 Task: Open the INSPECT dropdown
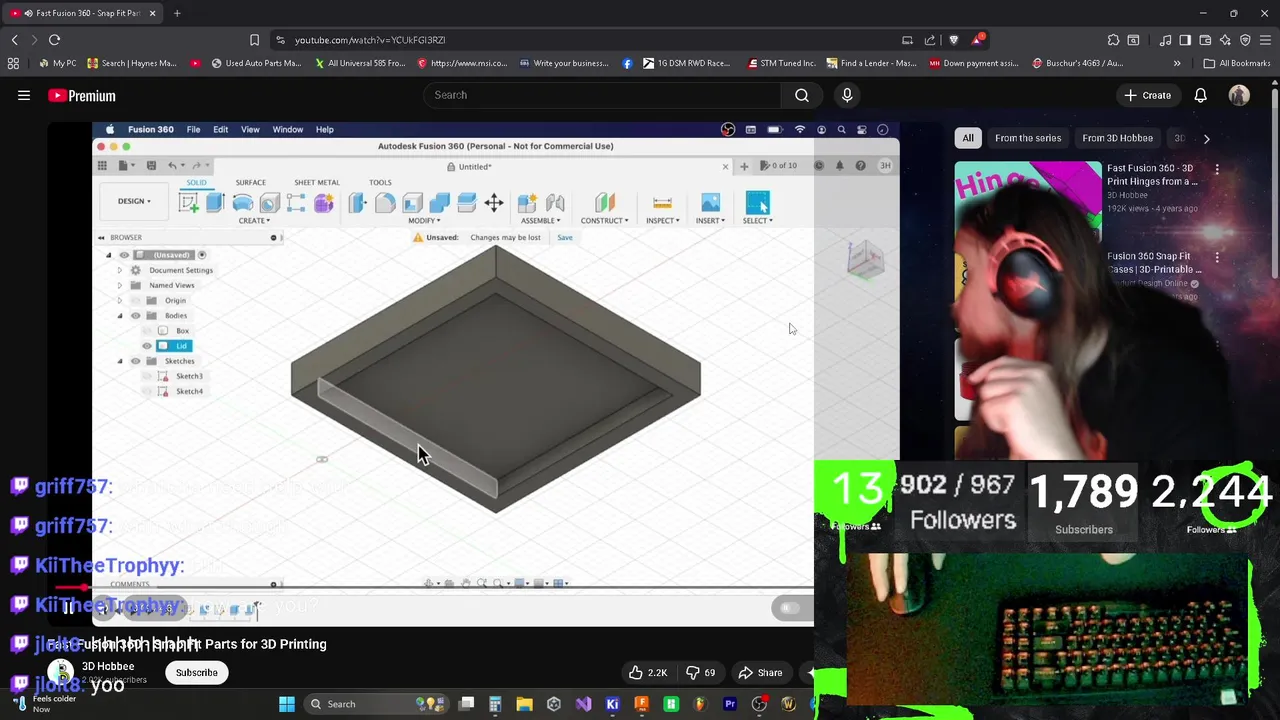click(x=662, y=221)
